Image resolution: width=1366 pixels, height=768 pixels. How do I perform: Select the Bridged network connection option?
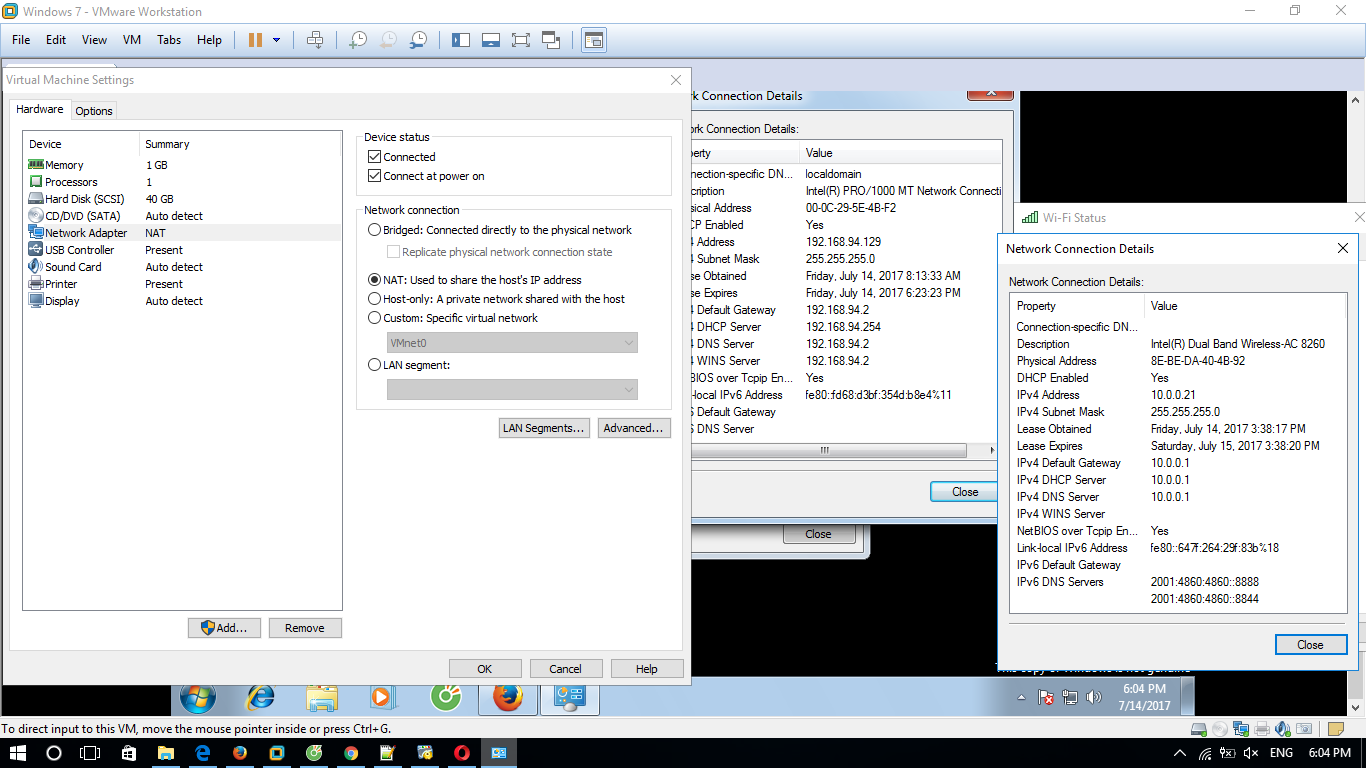375,230
